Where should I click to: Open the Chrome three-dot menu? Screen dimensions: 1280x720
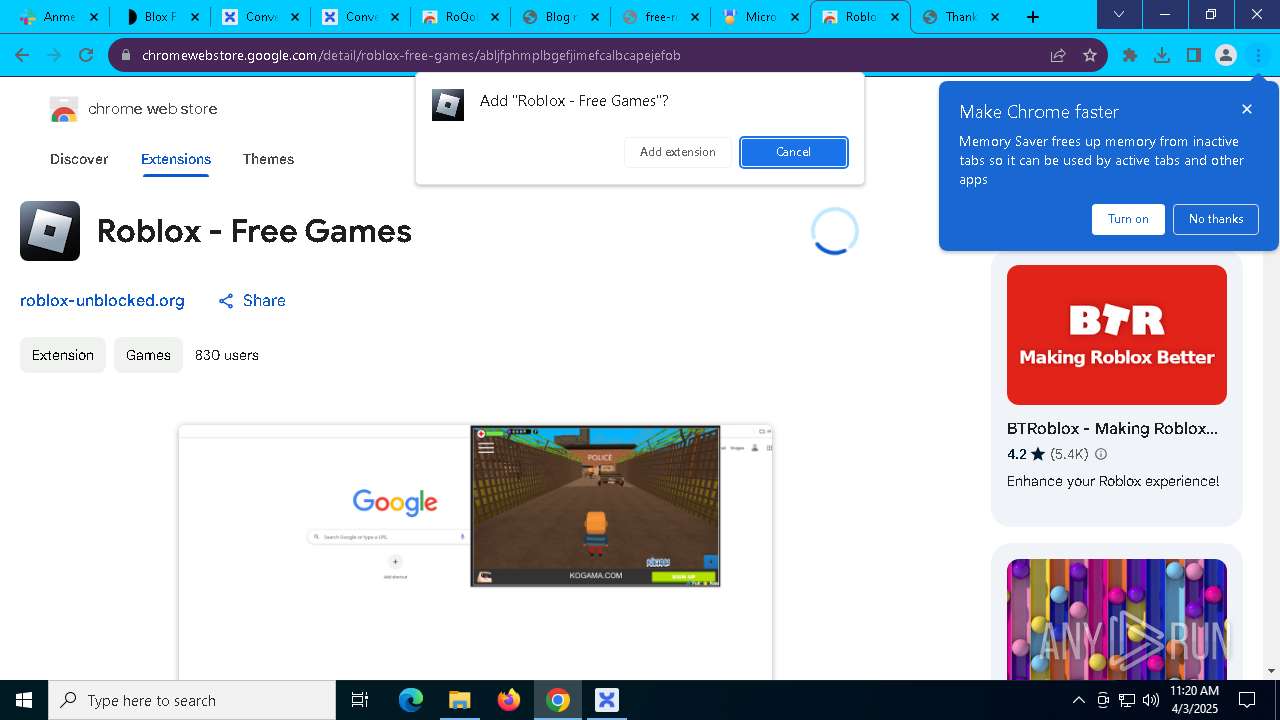click(x=1258, y=55)
